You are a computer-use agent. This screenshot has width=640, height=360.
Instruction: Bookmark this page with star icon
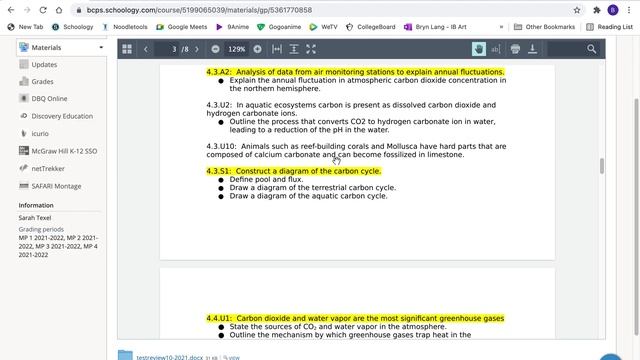coord(577,10)
